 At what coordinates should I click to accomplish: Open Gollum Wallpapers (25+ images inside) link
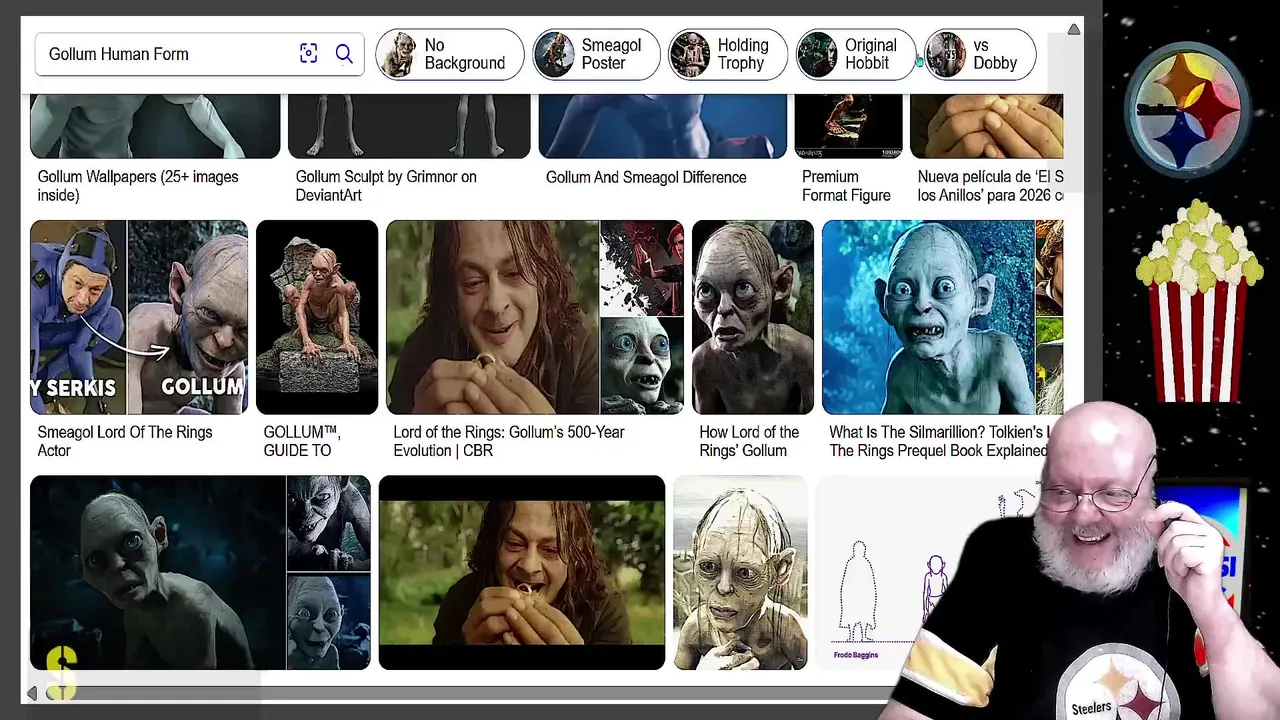(138, 186)
